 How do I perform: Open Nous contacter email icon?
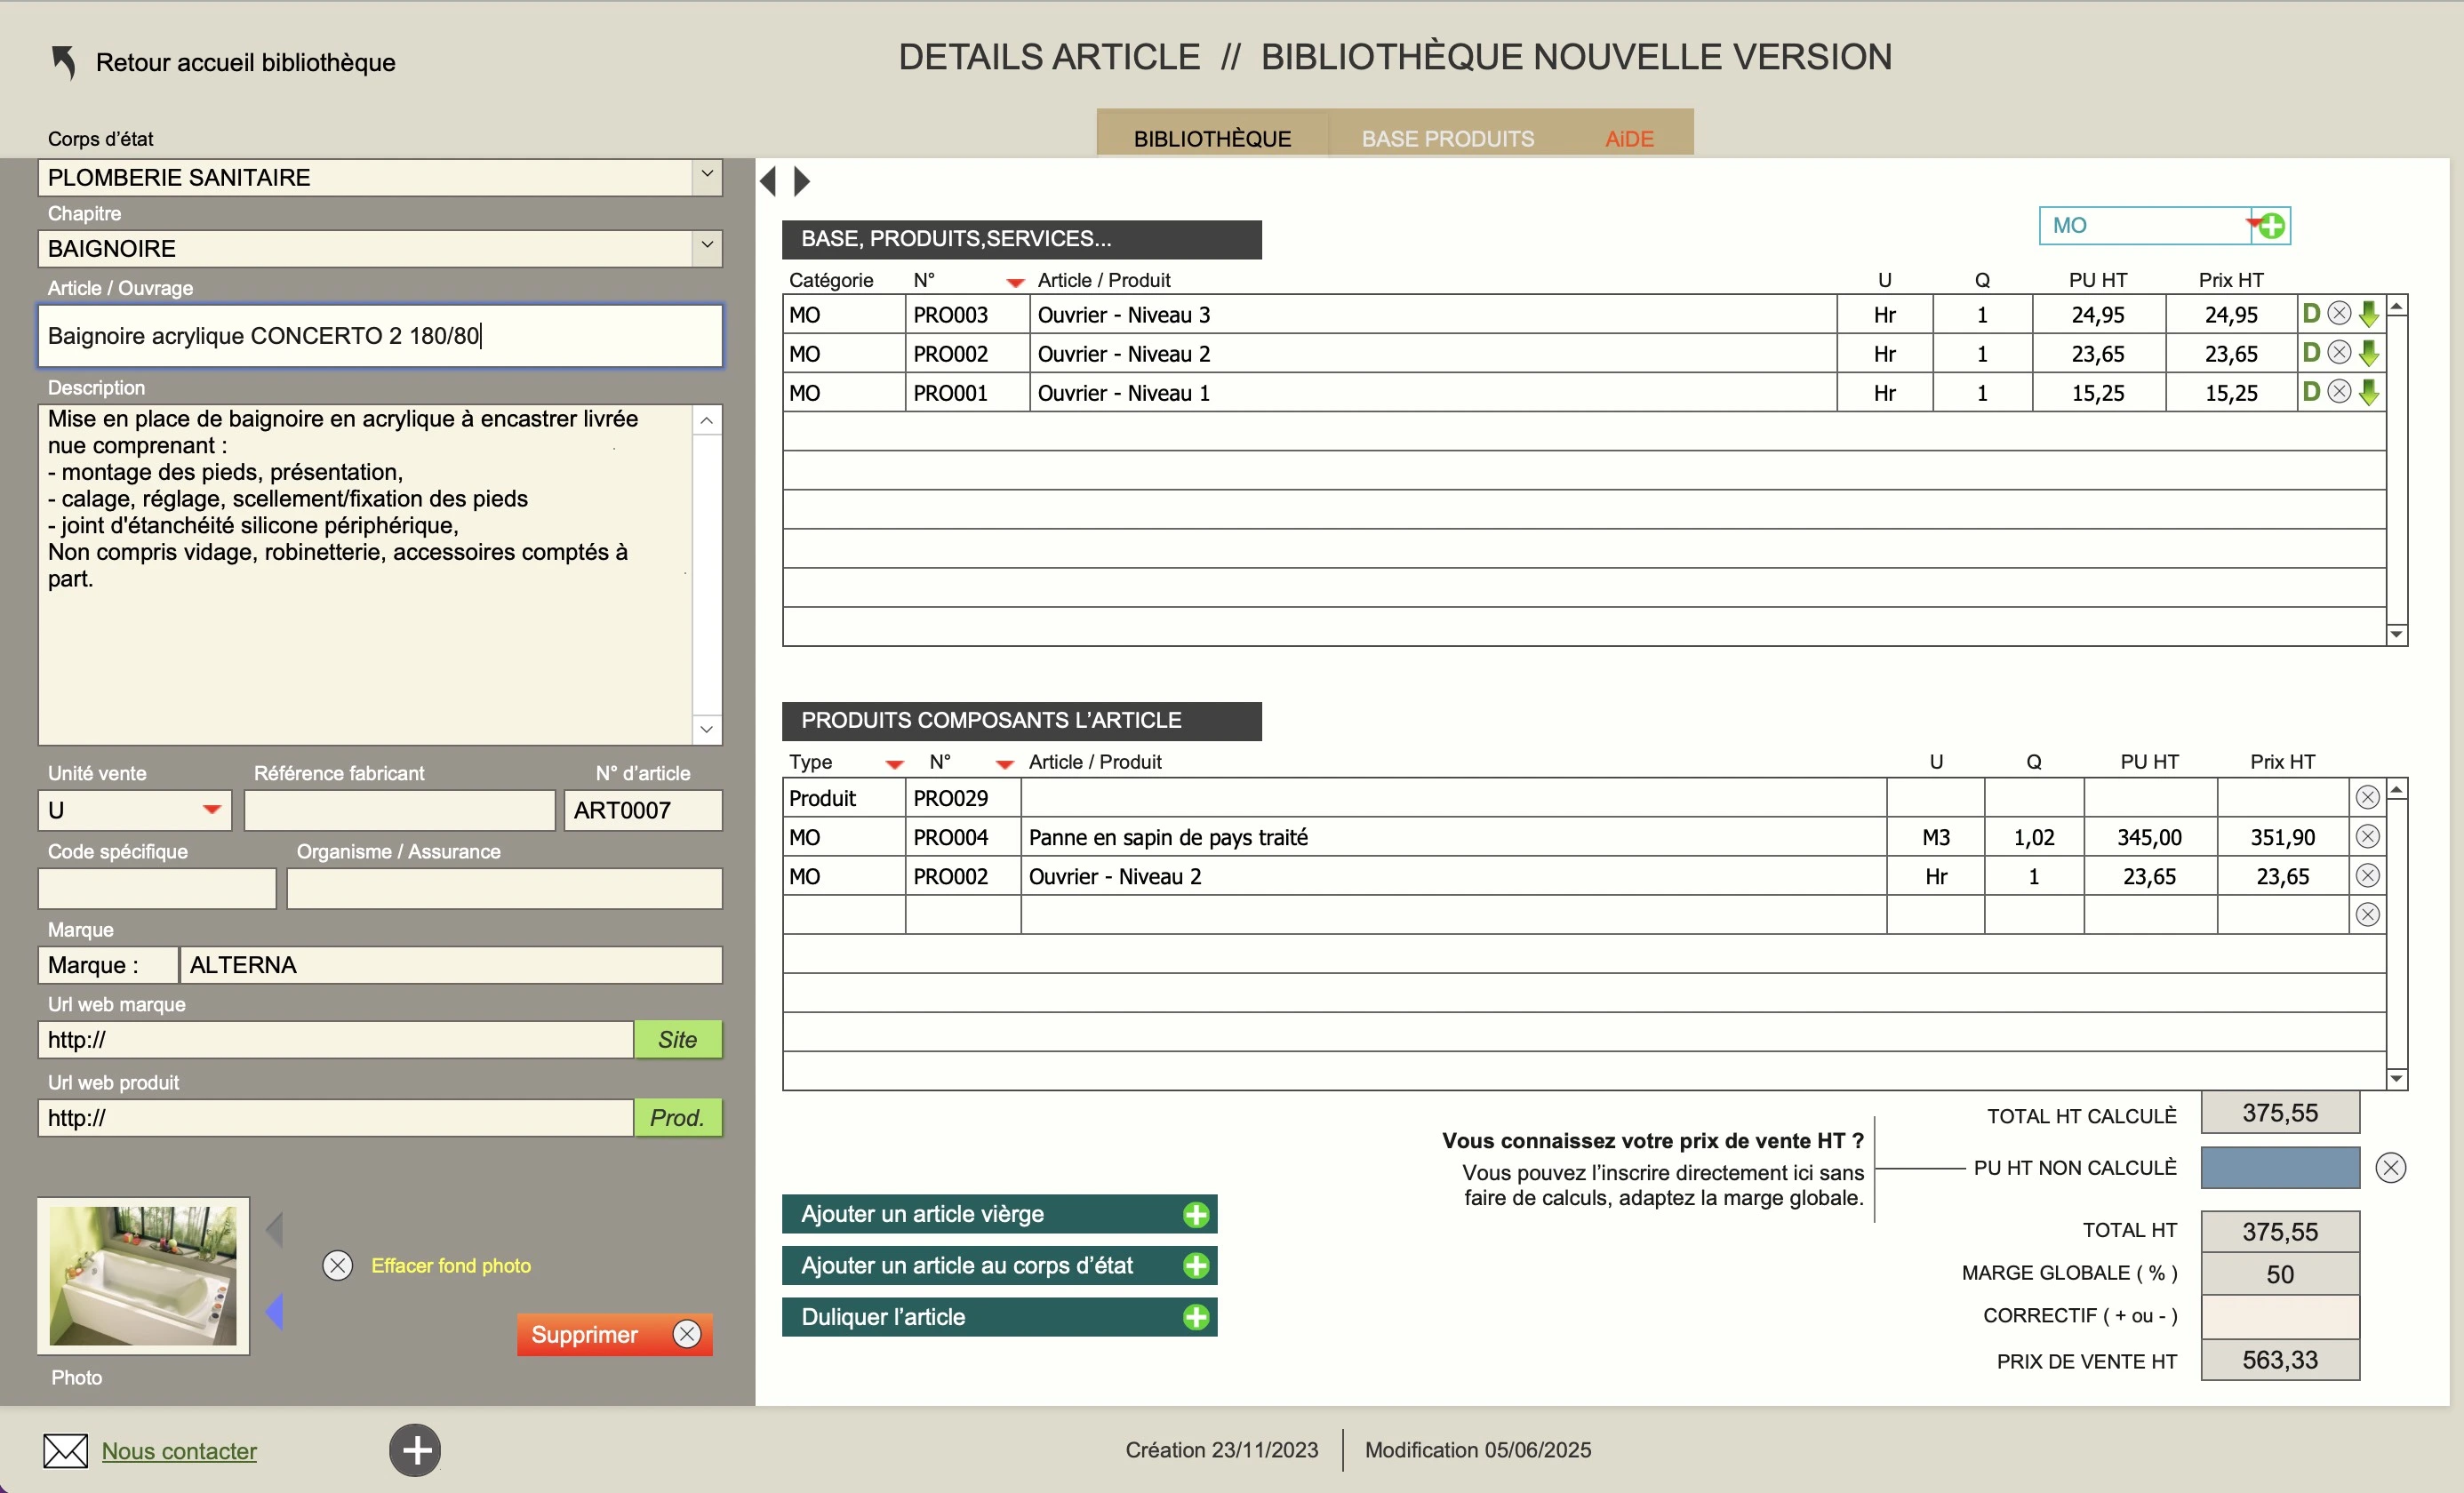(x=66, y=1450)
